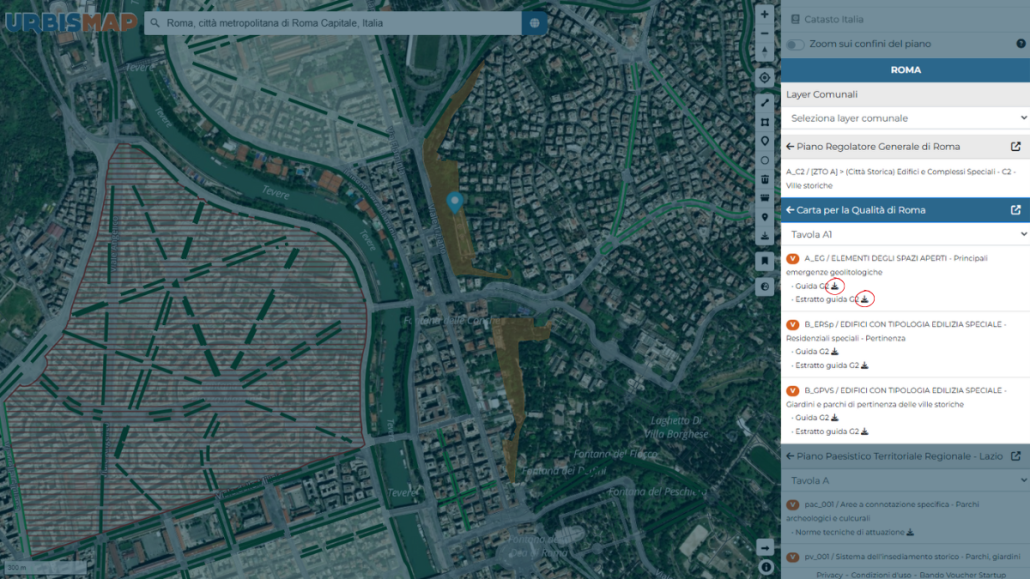
Task: Open the layers stack tool icon
Action: [x=765, y=198]
